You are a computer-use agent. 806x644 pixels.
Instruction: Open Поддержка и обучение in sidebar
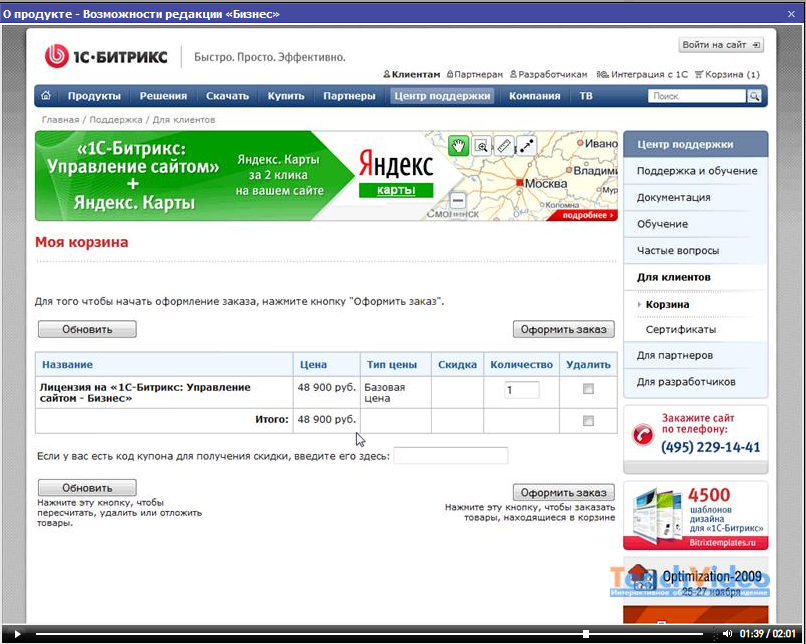(x=697, y=171)
